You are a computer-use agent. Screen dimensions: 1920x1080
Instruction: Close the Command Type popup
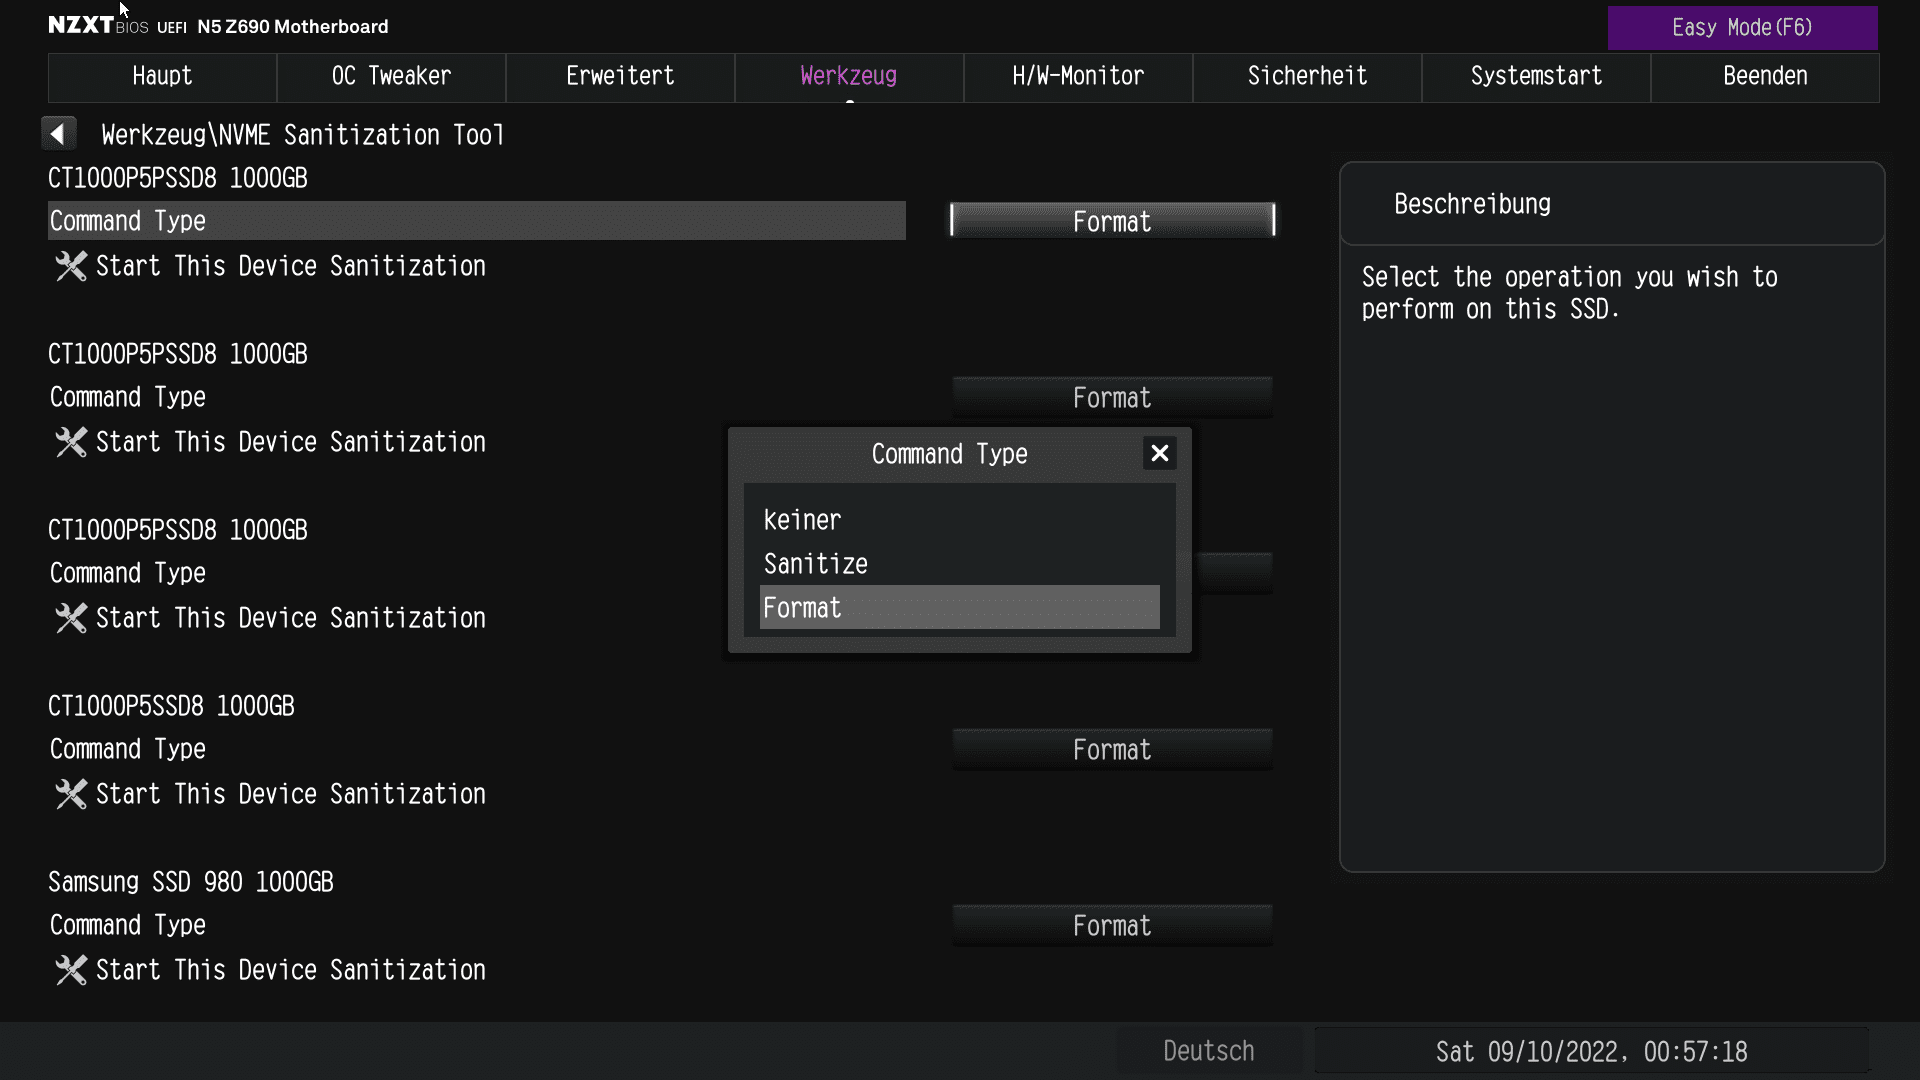pos(1159,454)
